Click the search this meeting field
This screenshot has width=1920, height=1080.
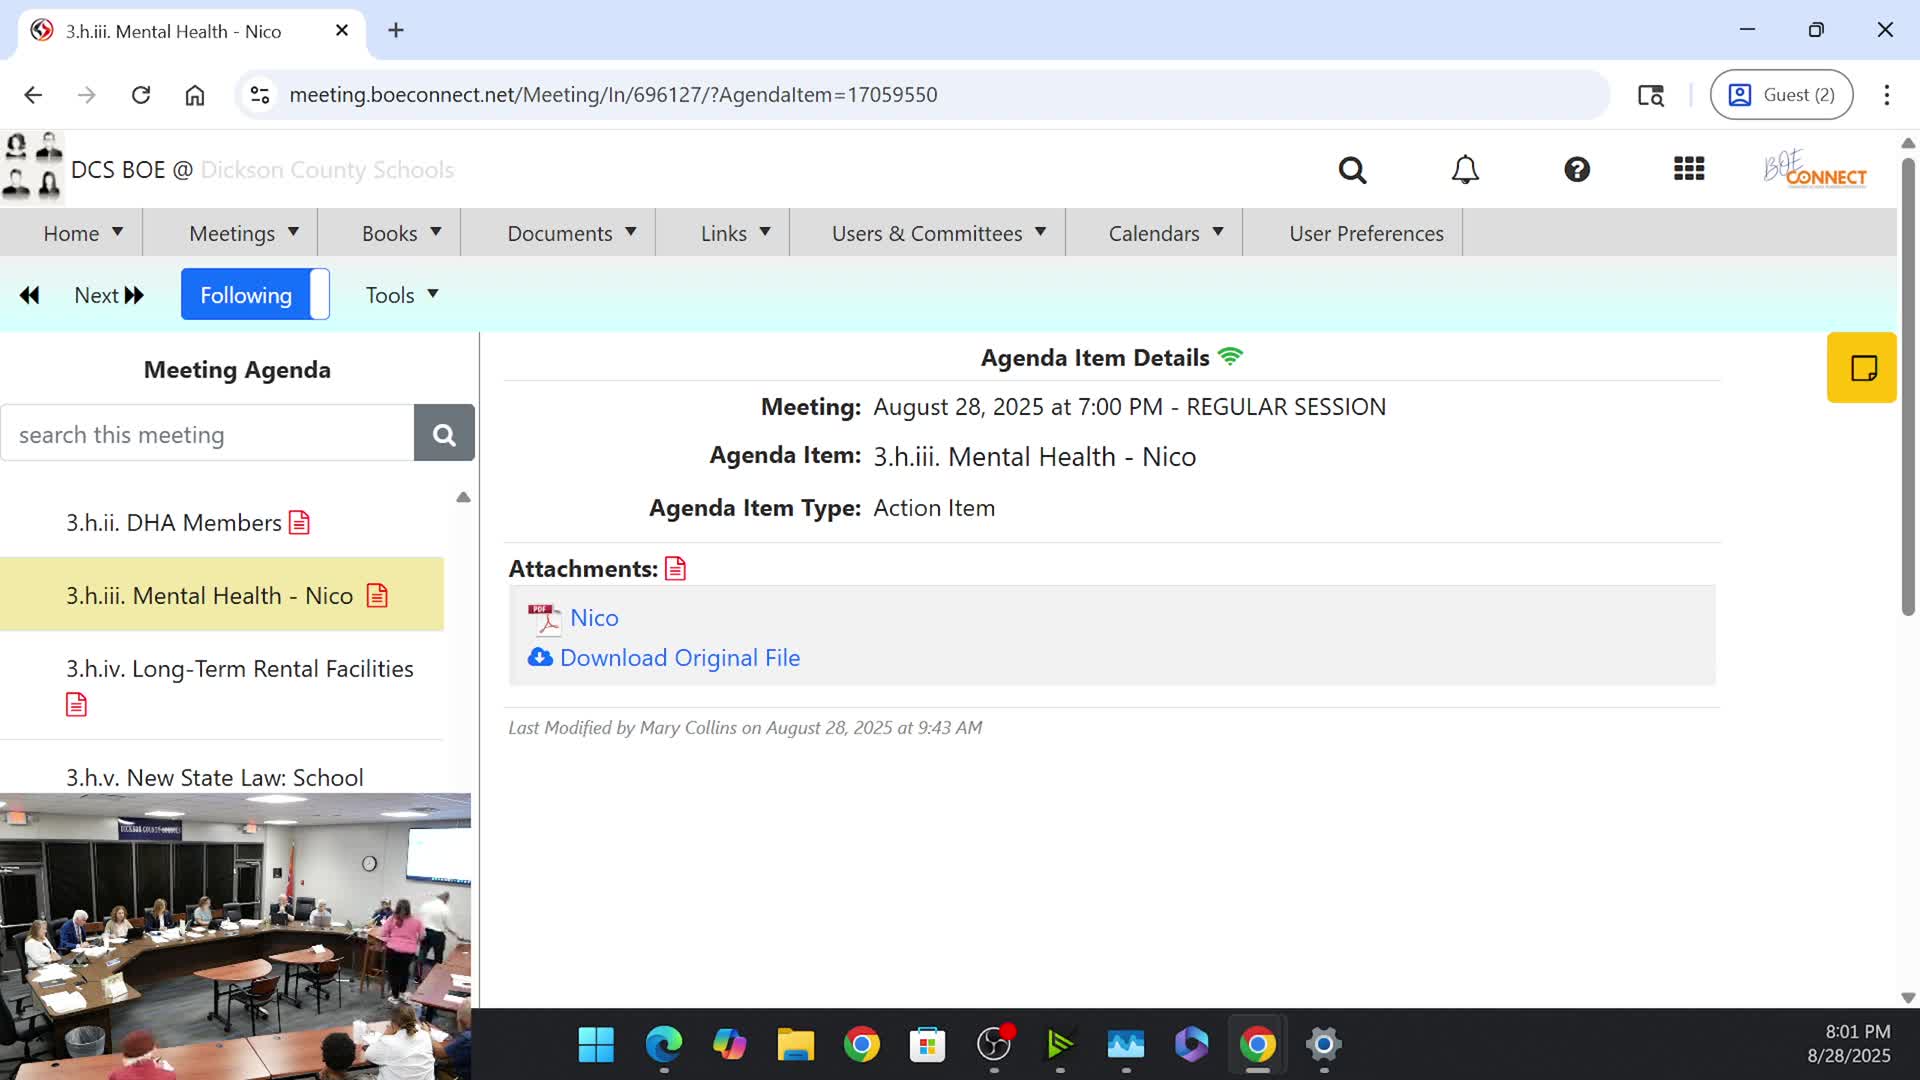(x=207, y=434)
